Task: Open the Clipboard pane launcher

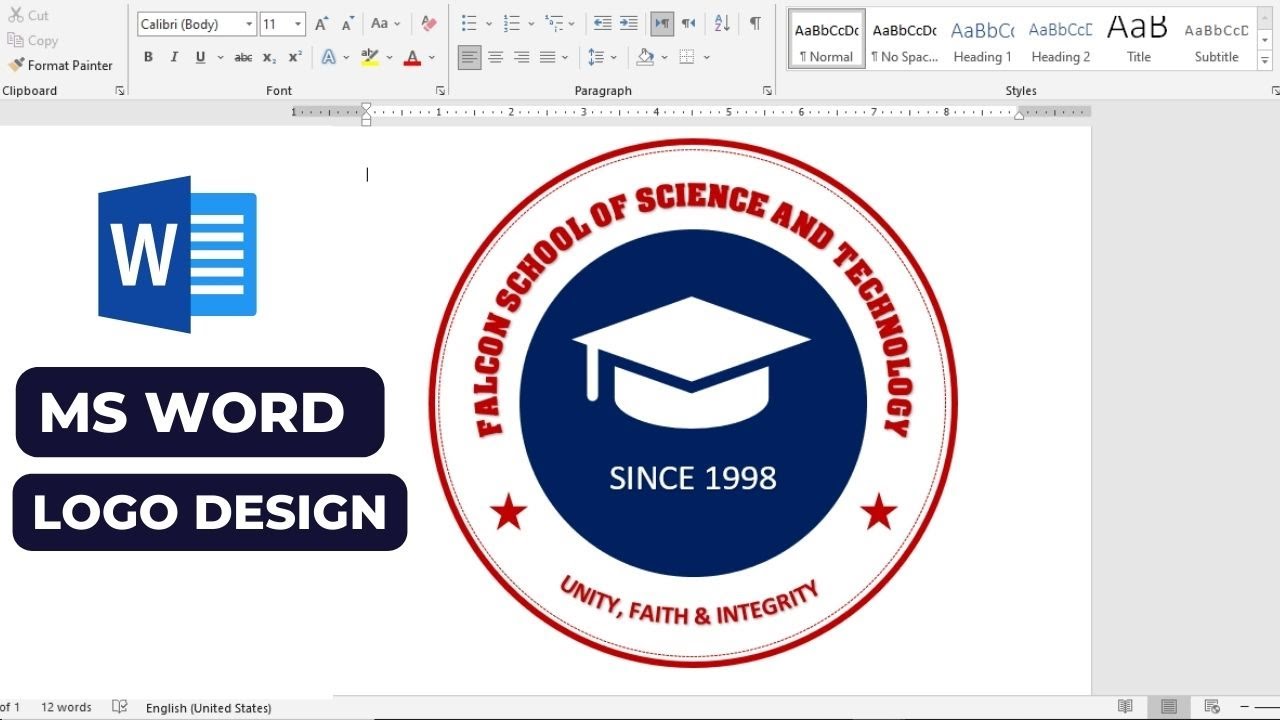Action: pos(120,91)
